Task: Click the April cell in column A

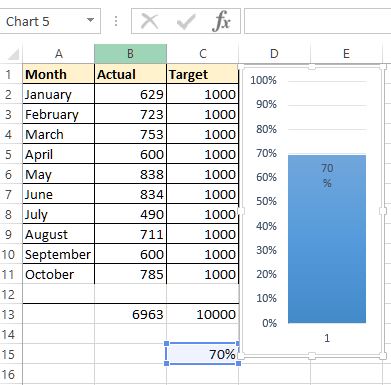Action: point(59,154)
